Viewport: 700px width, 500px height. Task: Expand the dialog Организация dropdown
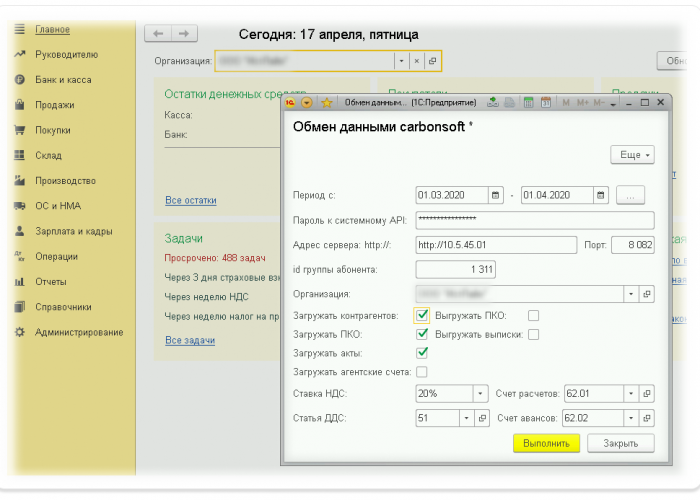point(631,294)
